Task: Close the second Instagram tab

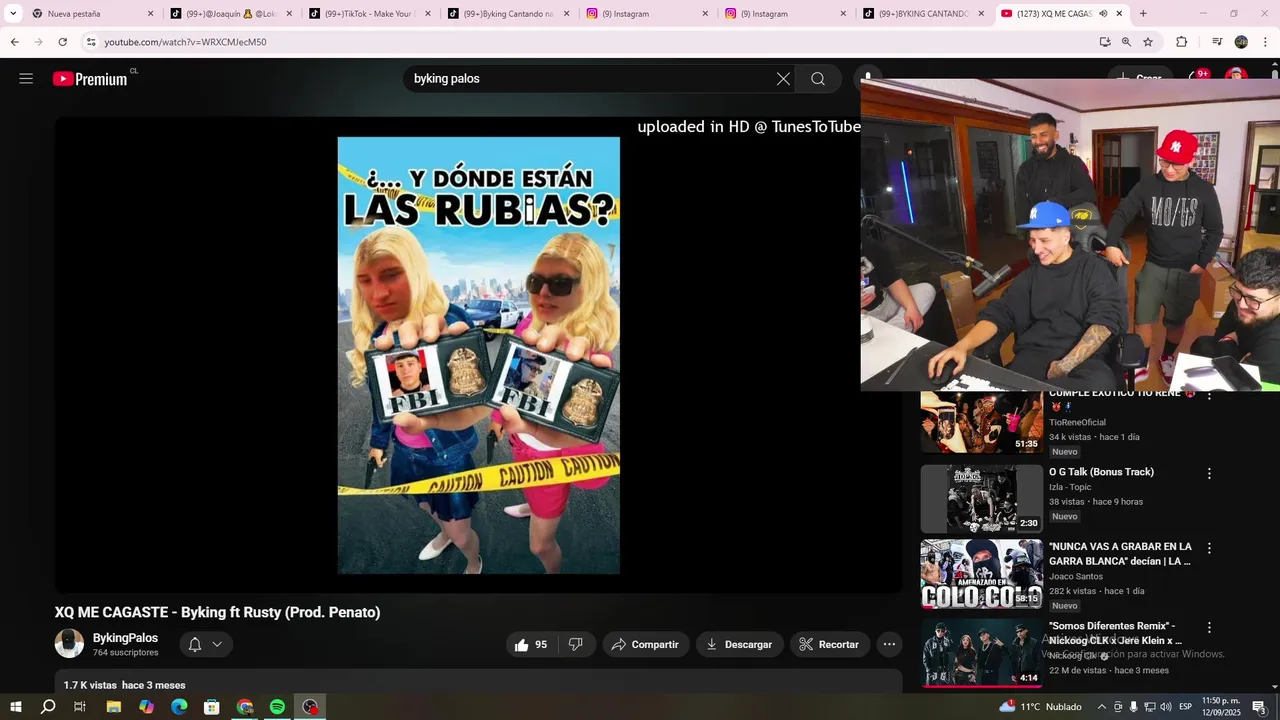Action: 842,14
